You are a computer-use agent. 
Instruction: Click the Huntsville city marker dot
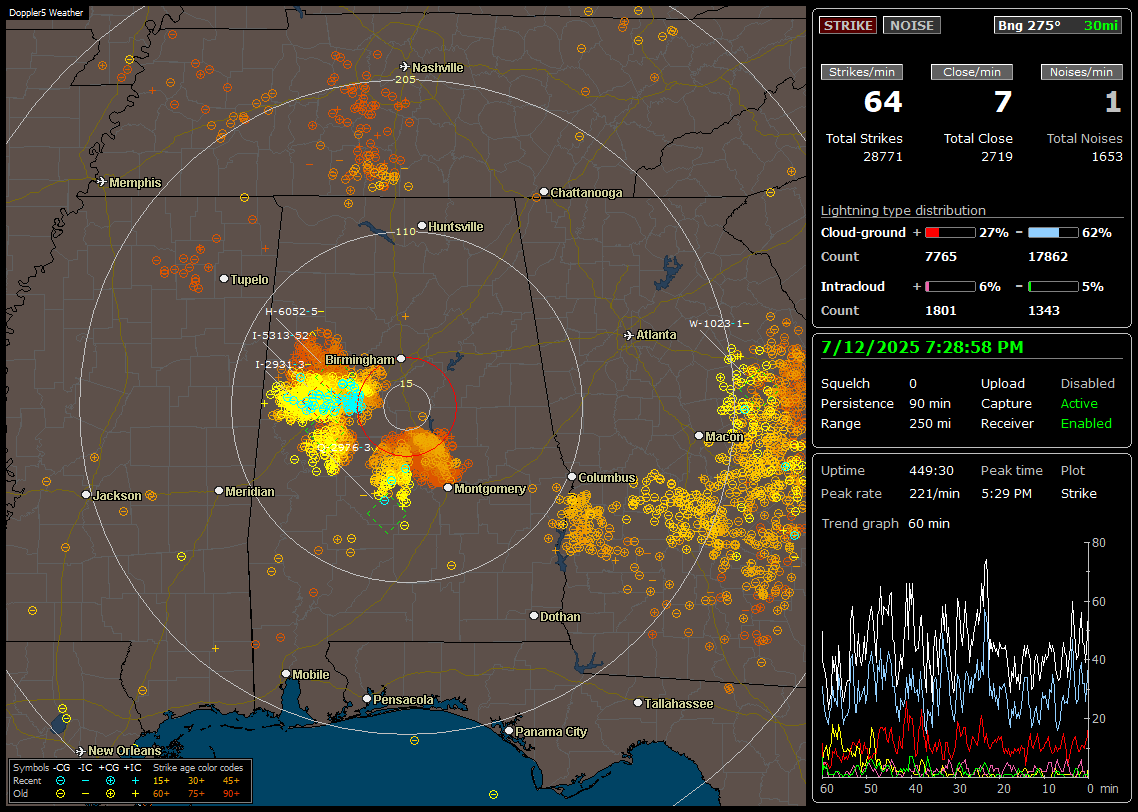pos(422,226)
